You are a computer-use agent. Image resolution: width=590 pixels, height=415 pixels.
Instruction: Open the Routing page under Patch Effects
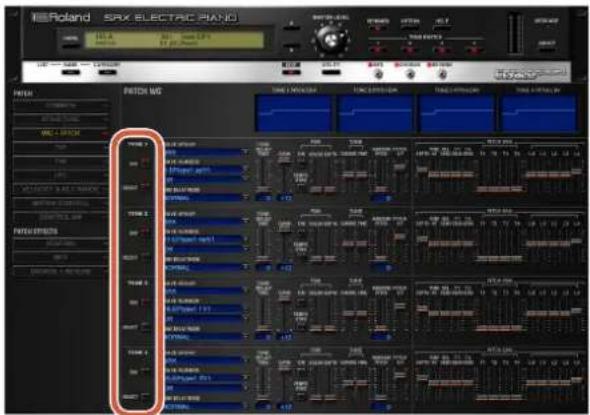[60, 243]
